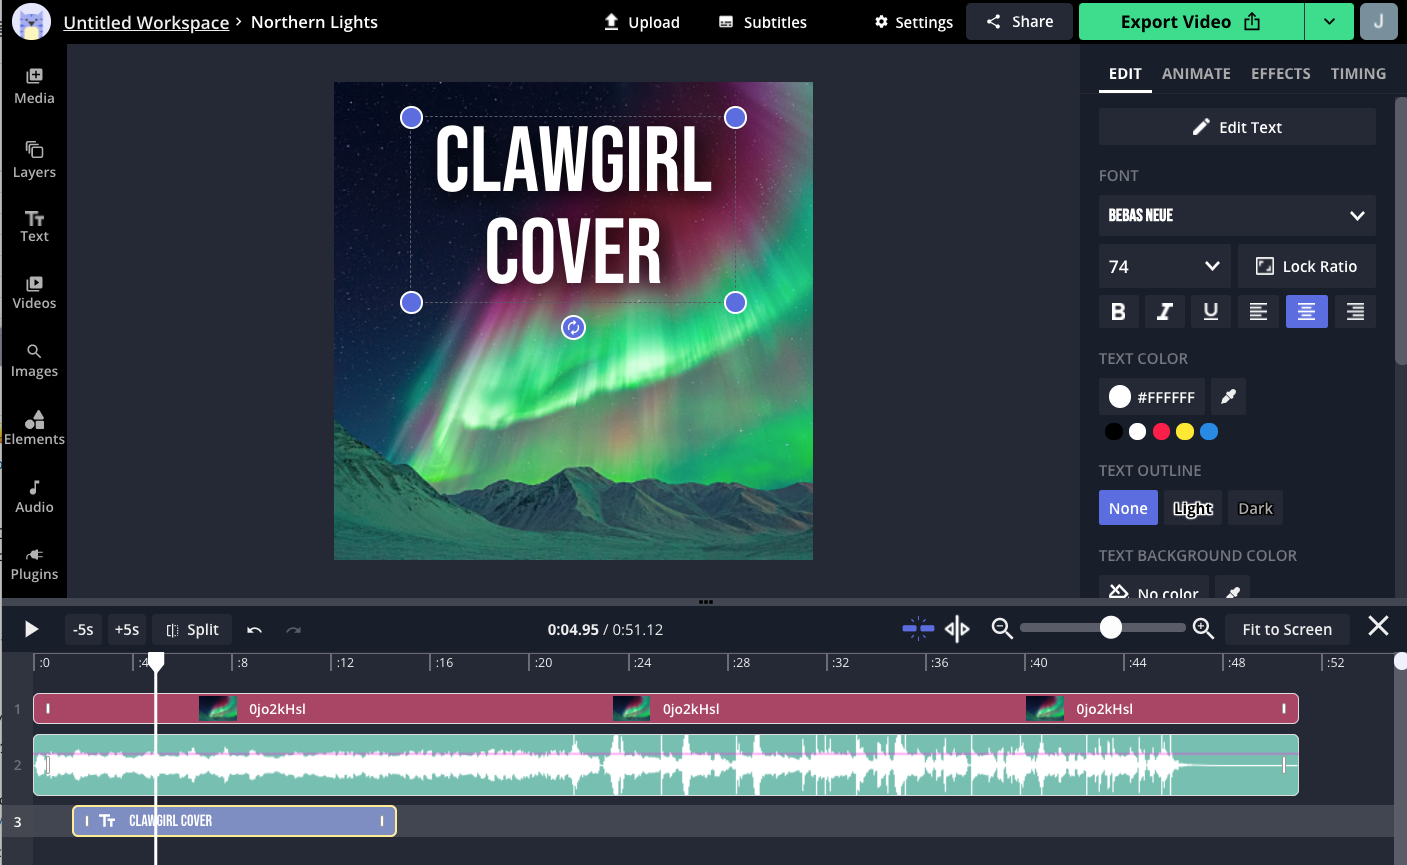This screenshot has height=865, width=1407.
Task: Open the Images search panel
Action: point(34,358)
